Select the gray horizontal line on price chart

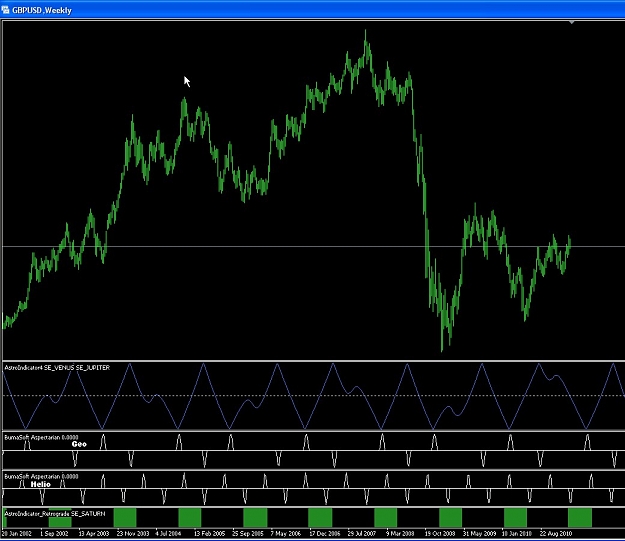(x=313, y=247)
